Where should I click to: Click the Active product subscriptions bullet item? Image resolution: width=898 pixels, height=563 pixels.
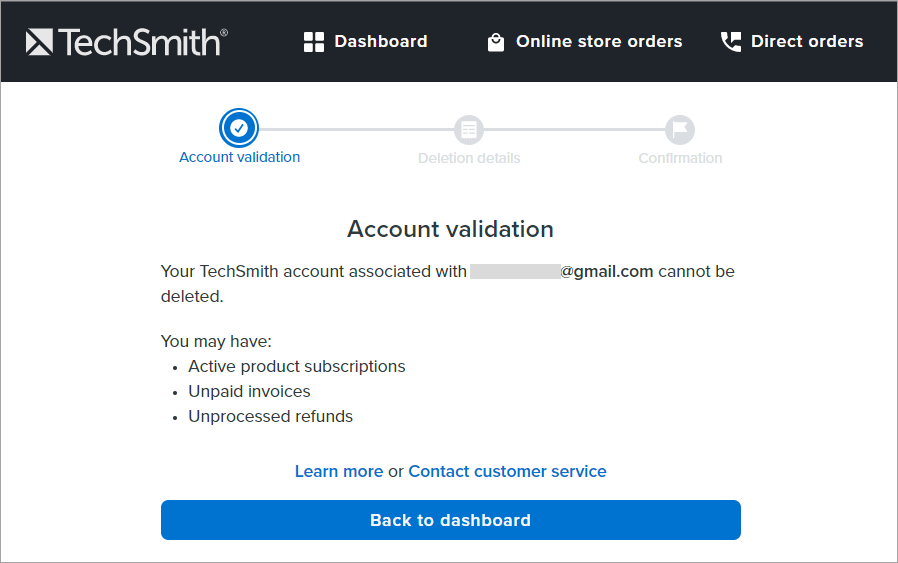[296, 366]
